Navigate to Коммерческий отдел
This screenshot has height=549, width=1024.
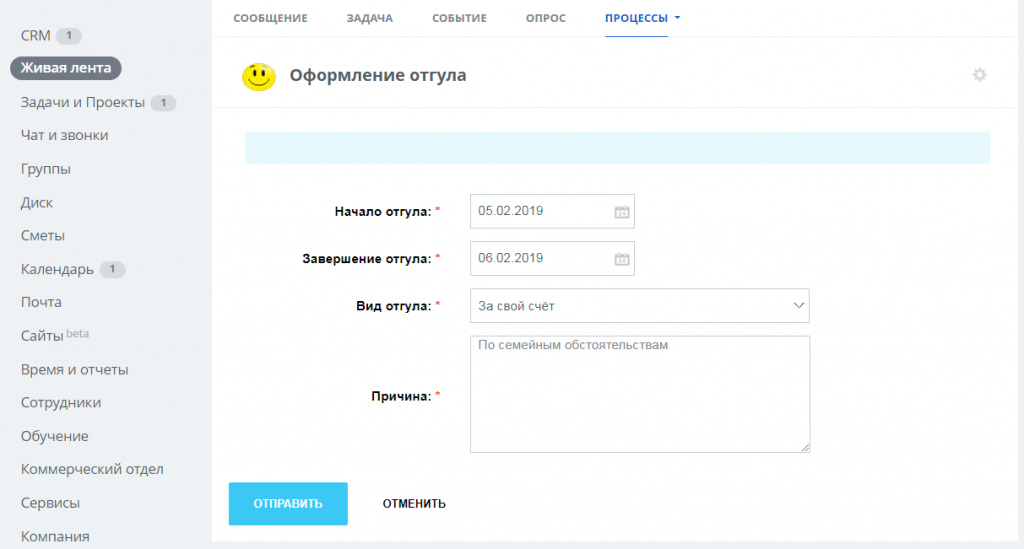point(92,469)
